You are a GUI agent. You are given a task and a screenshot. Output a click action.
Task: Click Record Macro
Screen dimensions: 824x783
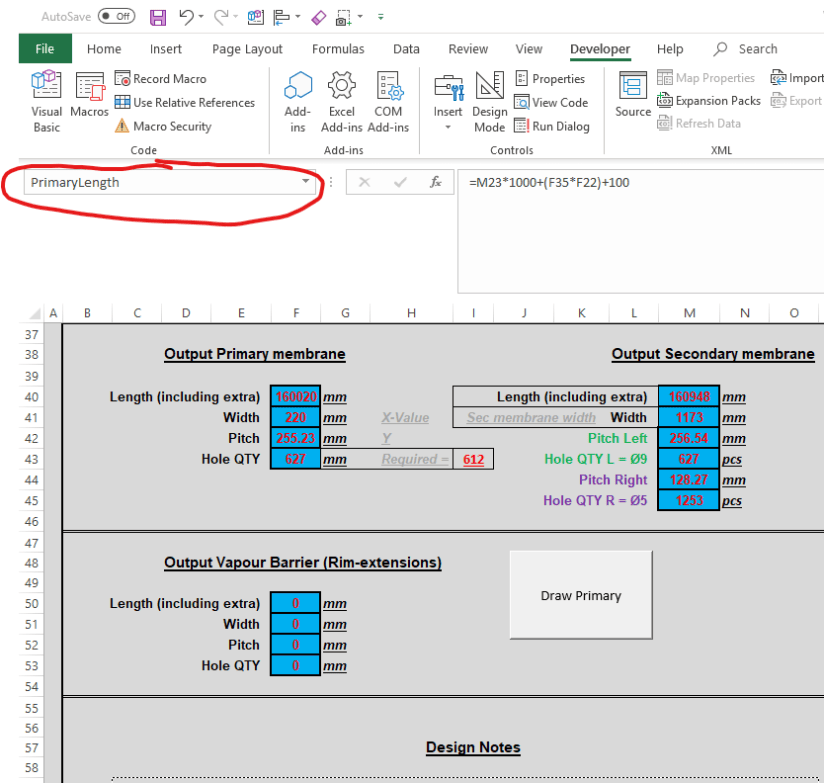[x=161, y=79]
